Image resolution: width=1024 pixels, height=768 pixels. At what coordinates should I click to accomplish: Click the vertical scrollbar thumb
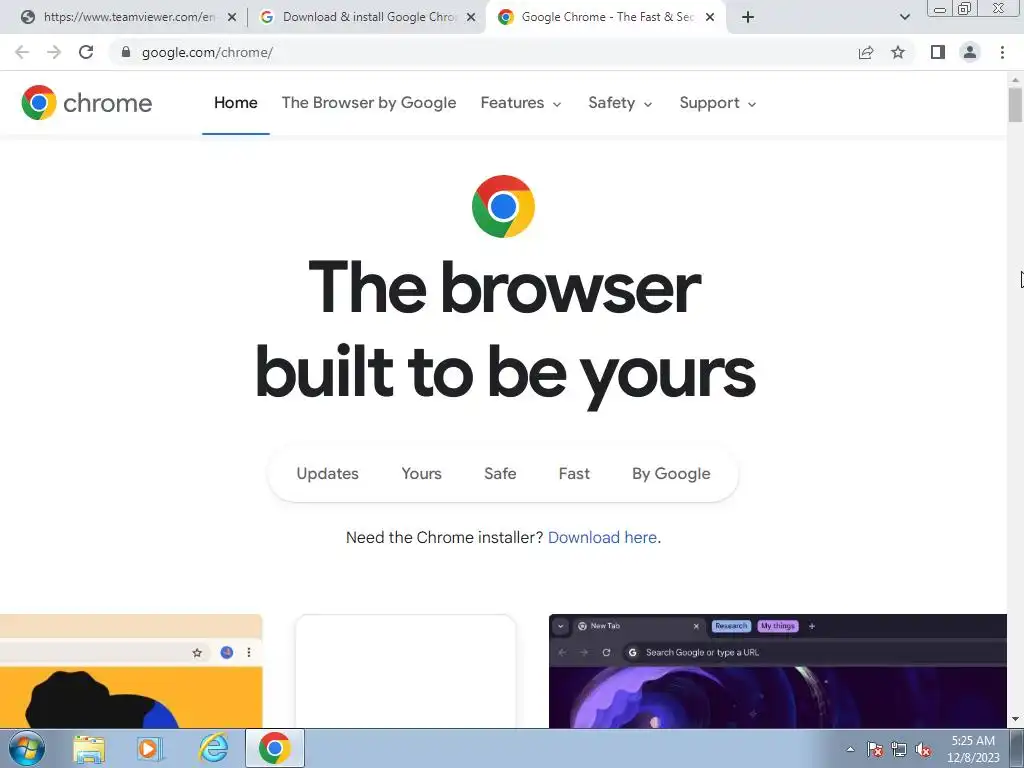(x=1015, y=105)
